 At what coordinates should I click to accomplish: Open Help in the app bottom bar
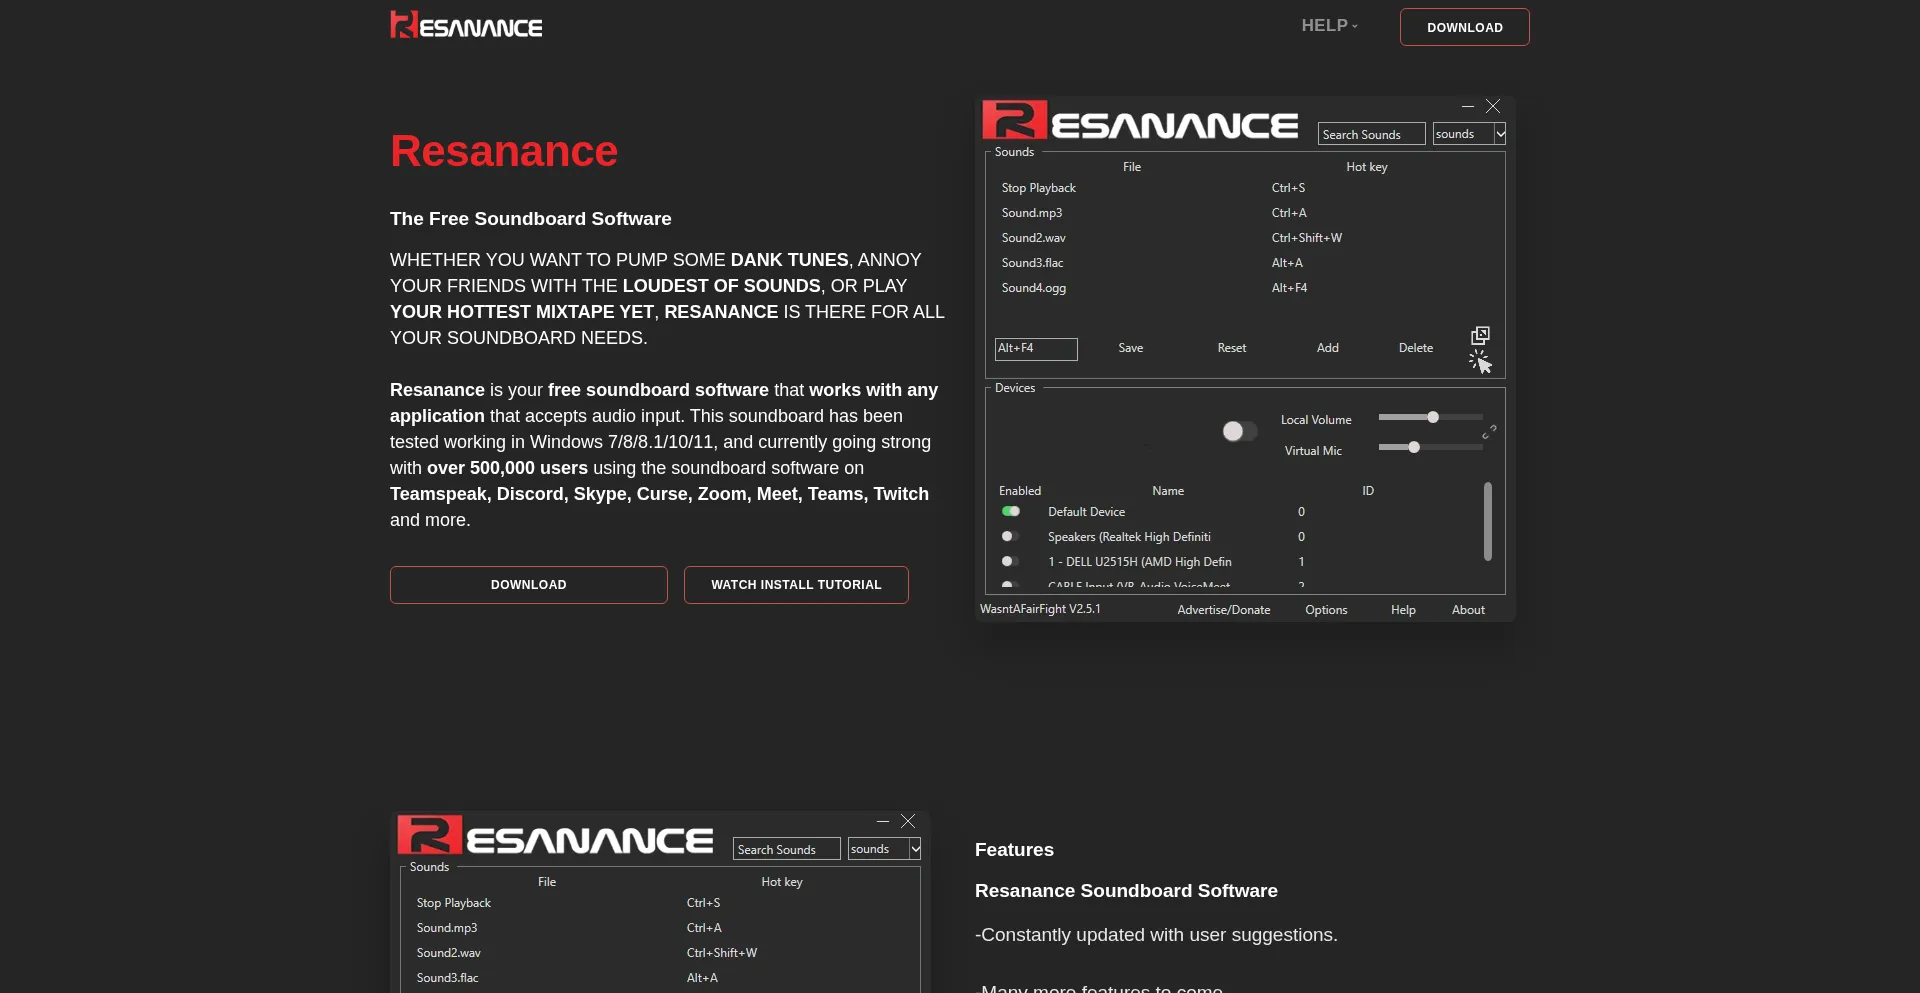point(1403,610)
